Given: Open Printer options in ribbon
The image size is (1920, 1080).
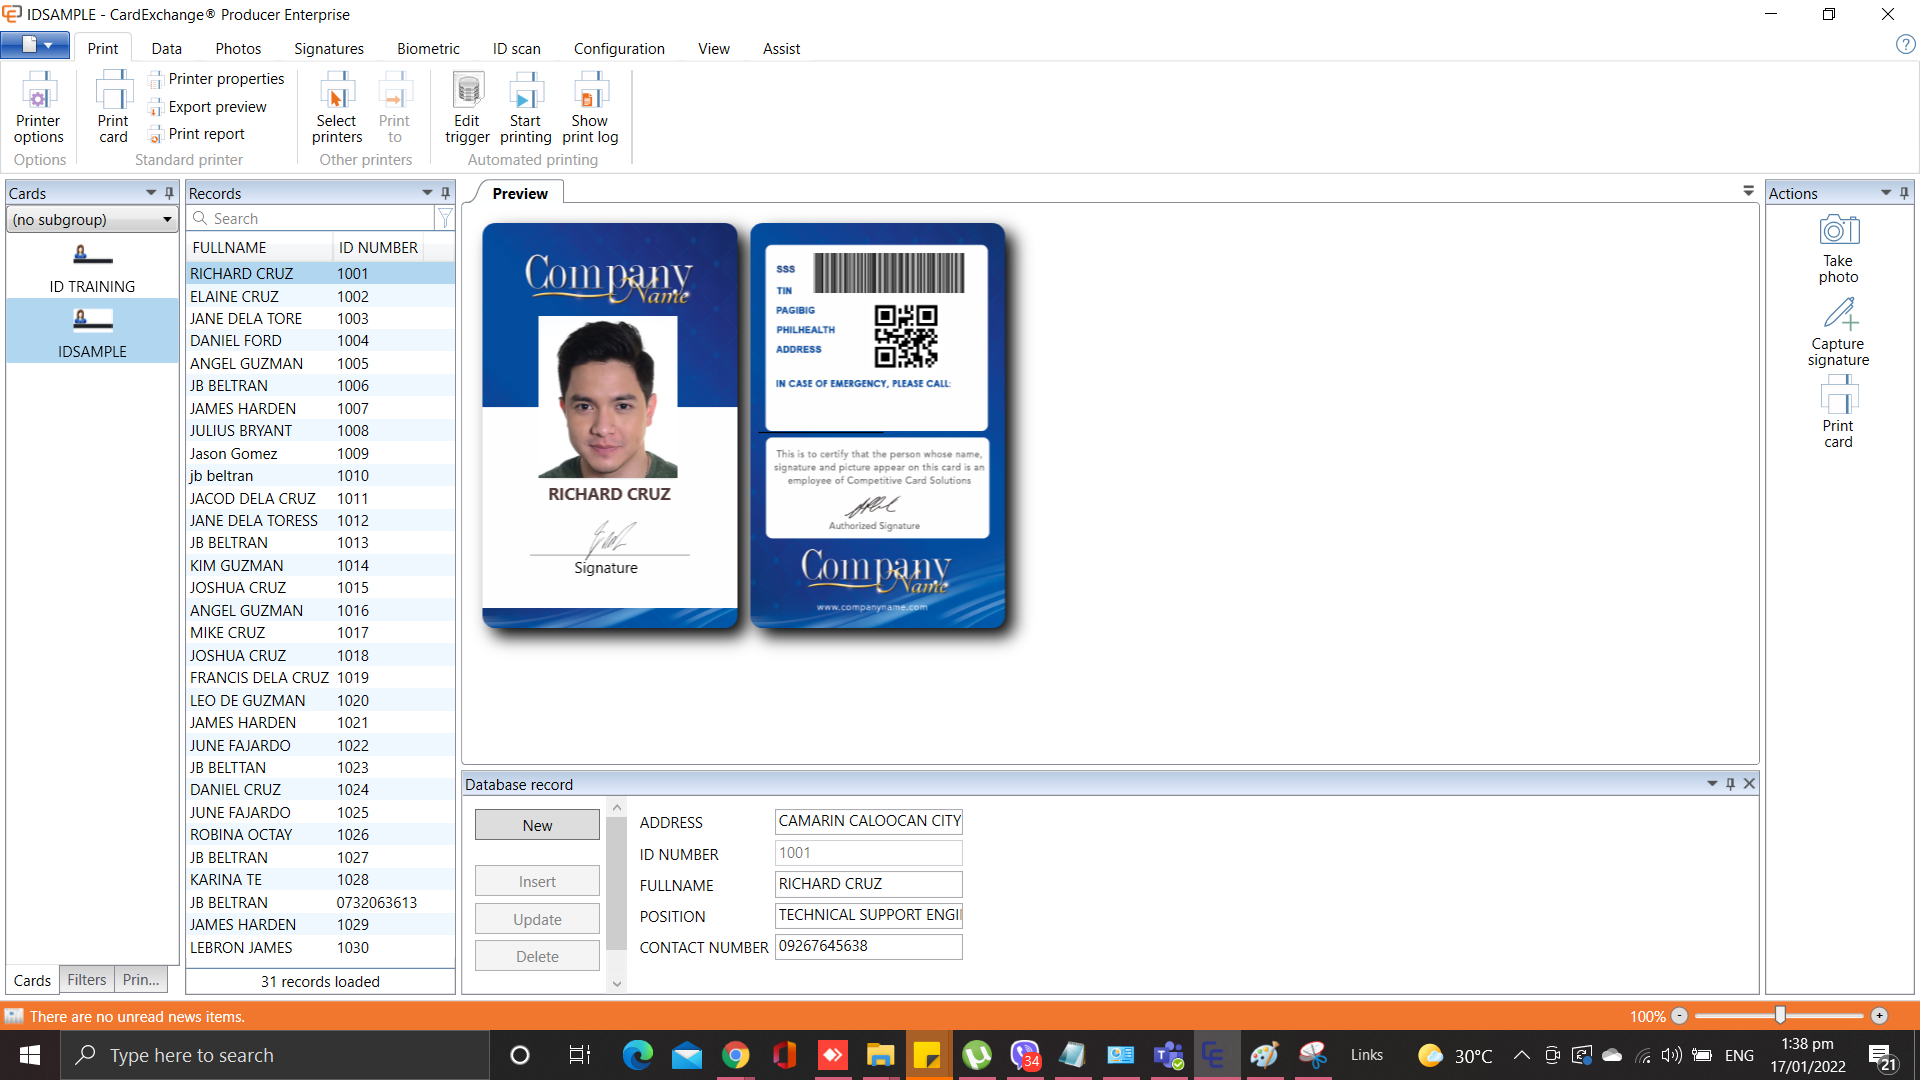Looking at the screenshot, I should click(x=39, y=108).
